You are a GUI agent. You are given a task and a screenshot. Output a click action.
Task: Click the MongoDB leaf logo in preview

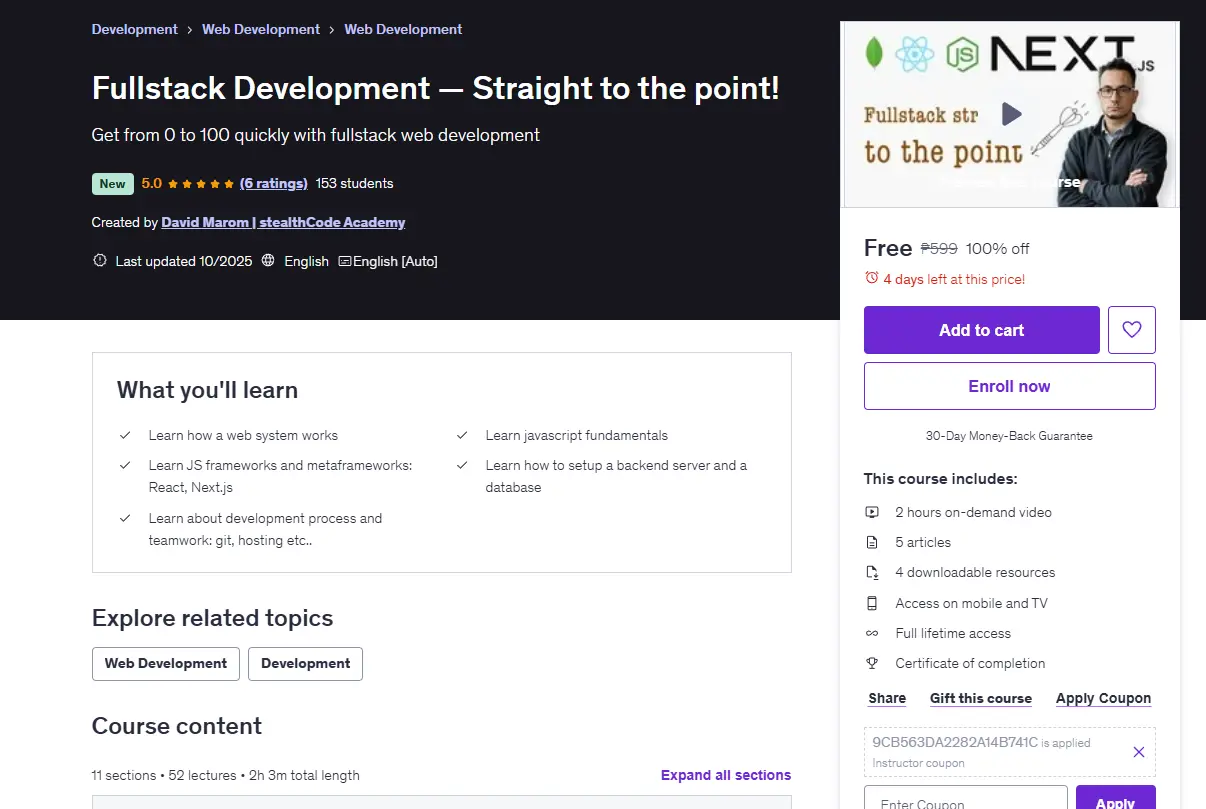[x=874, y=52]
